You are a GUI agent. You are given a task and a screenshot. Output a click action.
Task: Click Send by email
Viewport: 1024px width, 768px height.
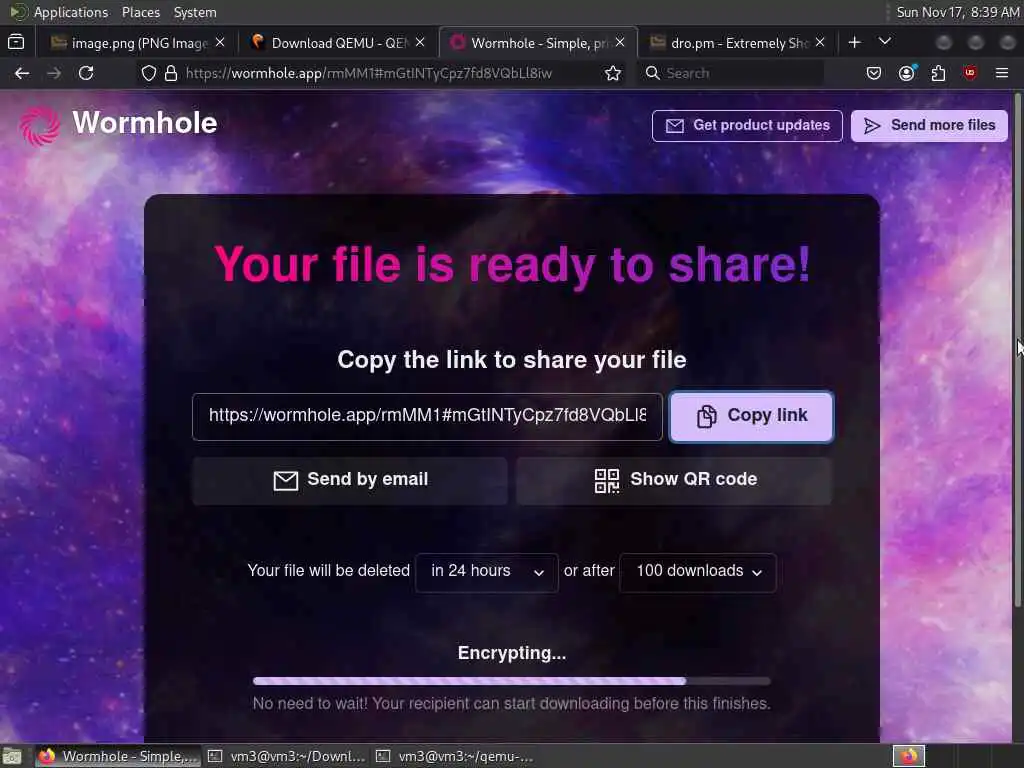tap(350, 480)
